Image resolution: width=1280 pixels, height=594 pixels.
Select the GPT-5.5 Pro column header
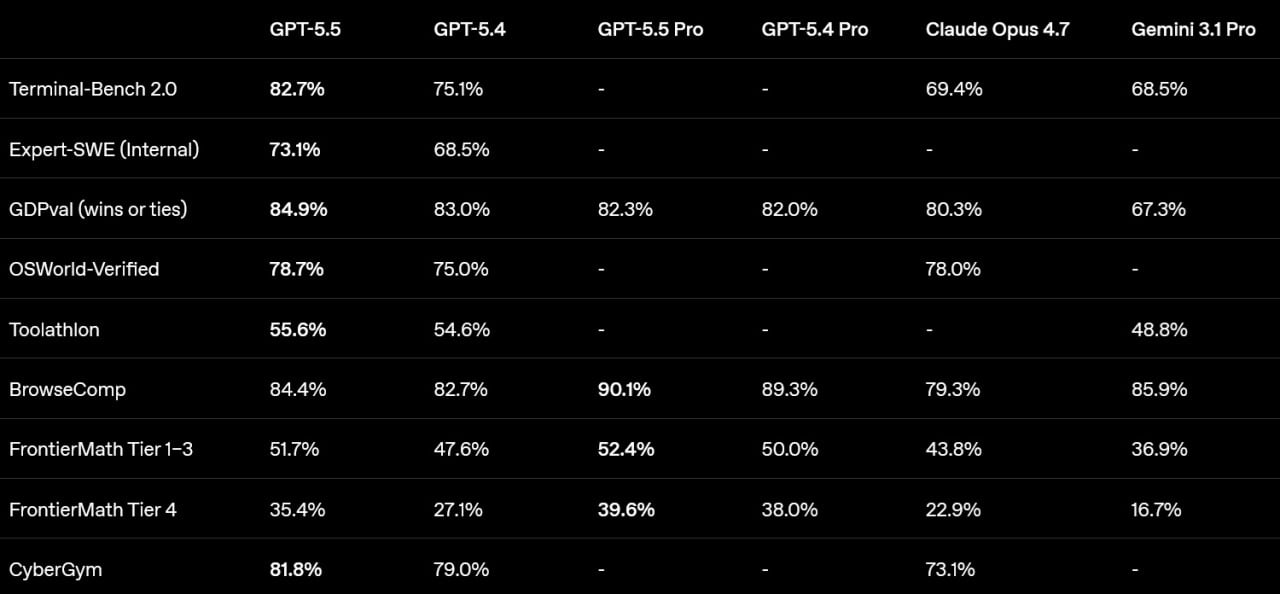[x=650, y=30]
